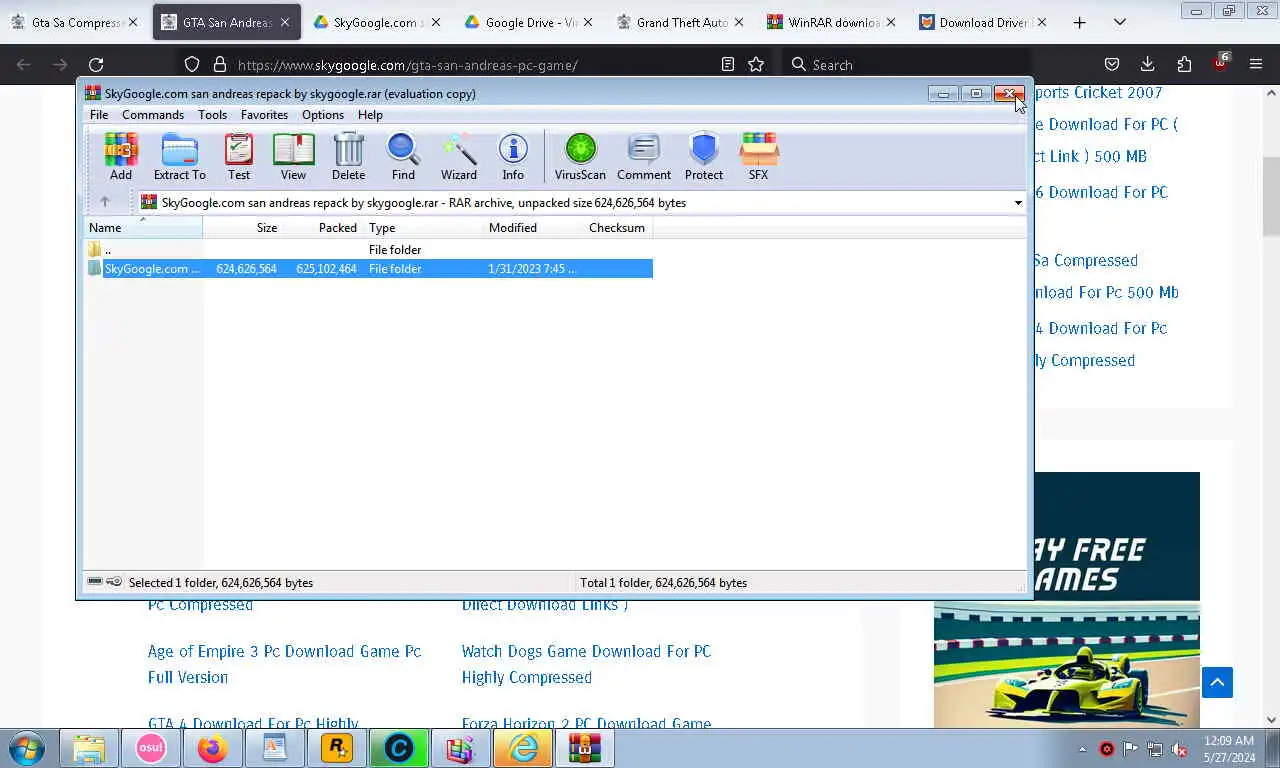Click the Add toolbar icon in WinRAR
Image resolution: width=1280 pixels, height=768 pixels.
[x=121, y=157]
